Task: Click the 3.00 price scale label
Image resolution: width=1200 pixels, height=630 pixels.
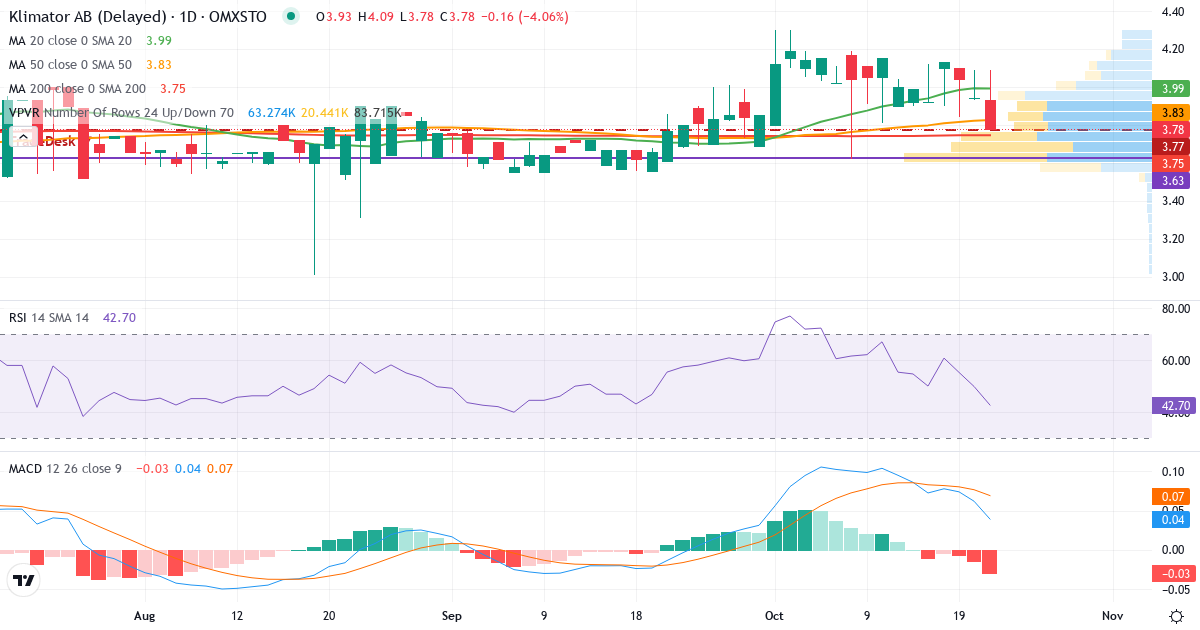Action: pyautogui.click(x=1172, y=277)
